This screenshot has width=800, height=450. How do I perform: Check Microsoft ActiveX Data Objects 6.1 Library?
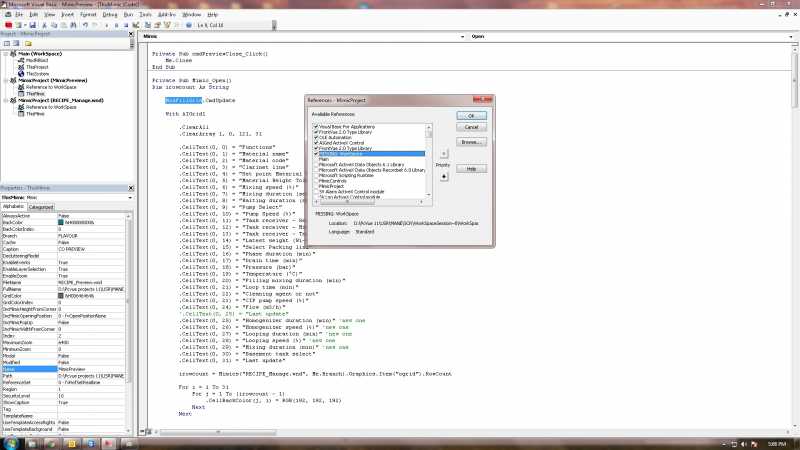point(316,165)
